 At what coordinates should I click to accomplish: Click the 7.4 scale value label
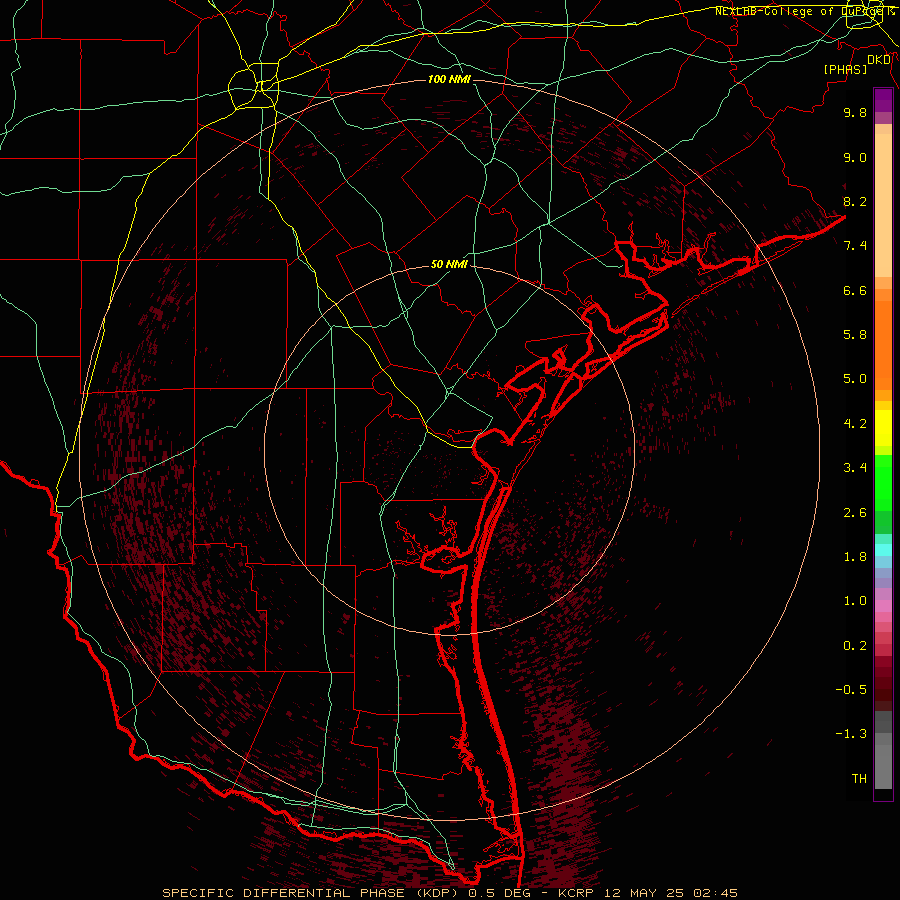[855, 246]
